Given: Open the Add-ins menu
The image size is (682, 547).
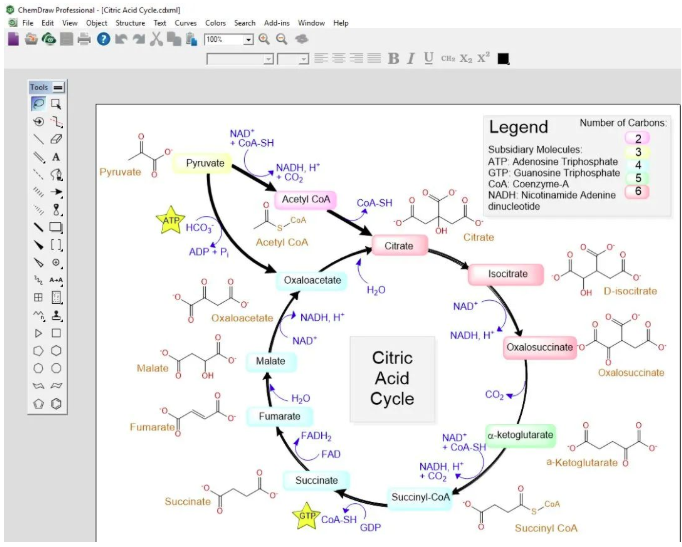Looking at the screenshot, I should [x=277, y=23].
